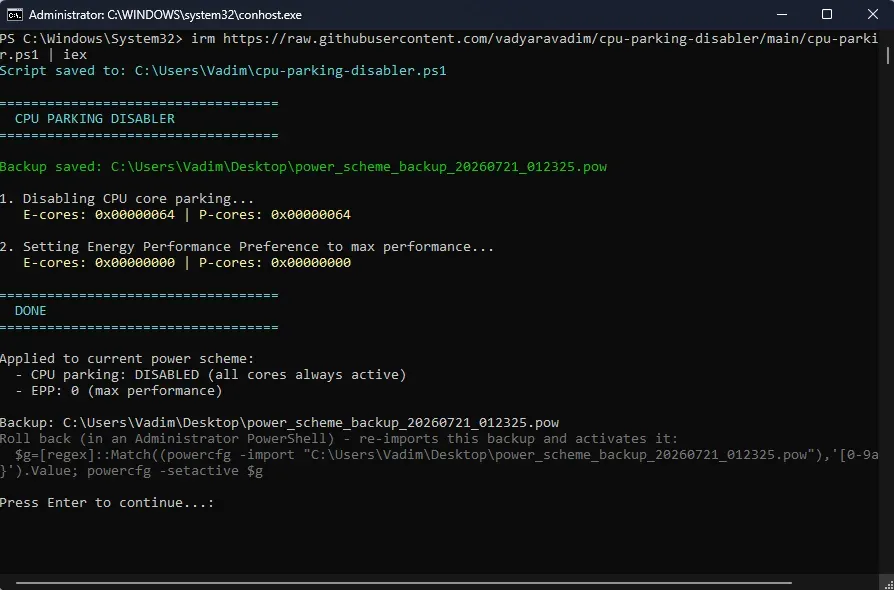This screenshot has width=894, height=590.
Task: Click 'Applied to current power scheme:' text
Action: pos(127,359)
